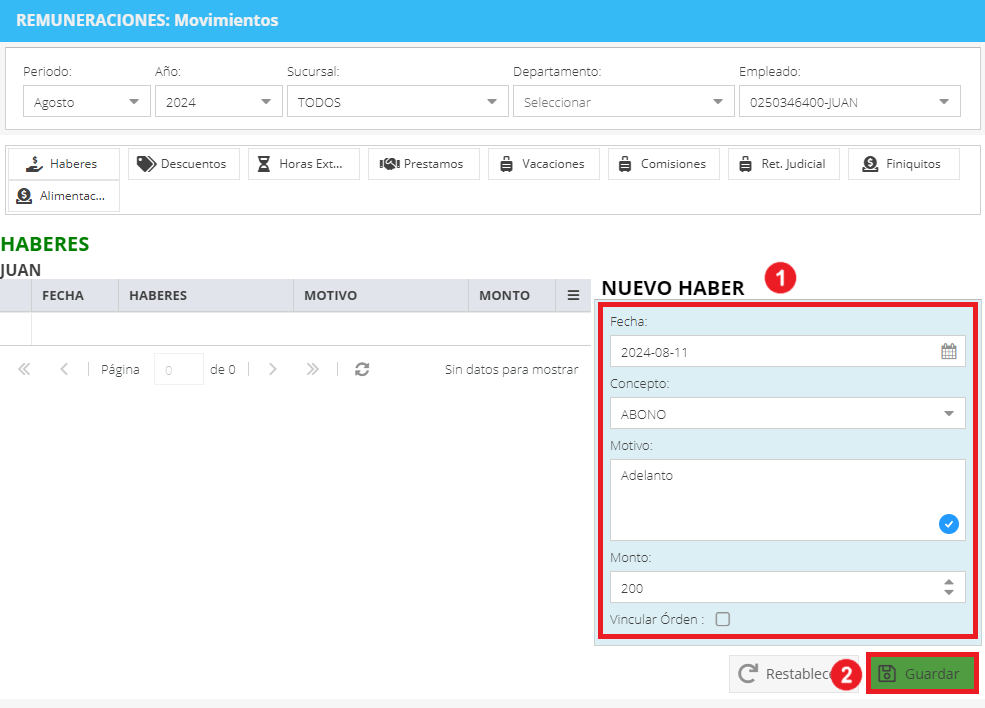985x708 pixels.
Task: Enable the Vincular Órden checkbox
Action: pos(723,619)
